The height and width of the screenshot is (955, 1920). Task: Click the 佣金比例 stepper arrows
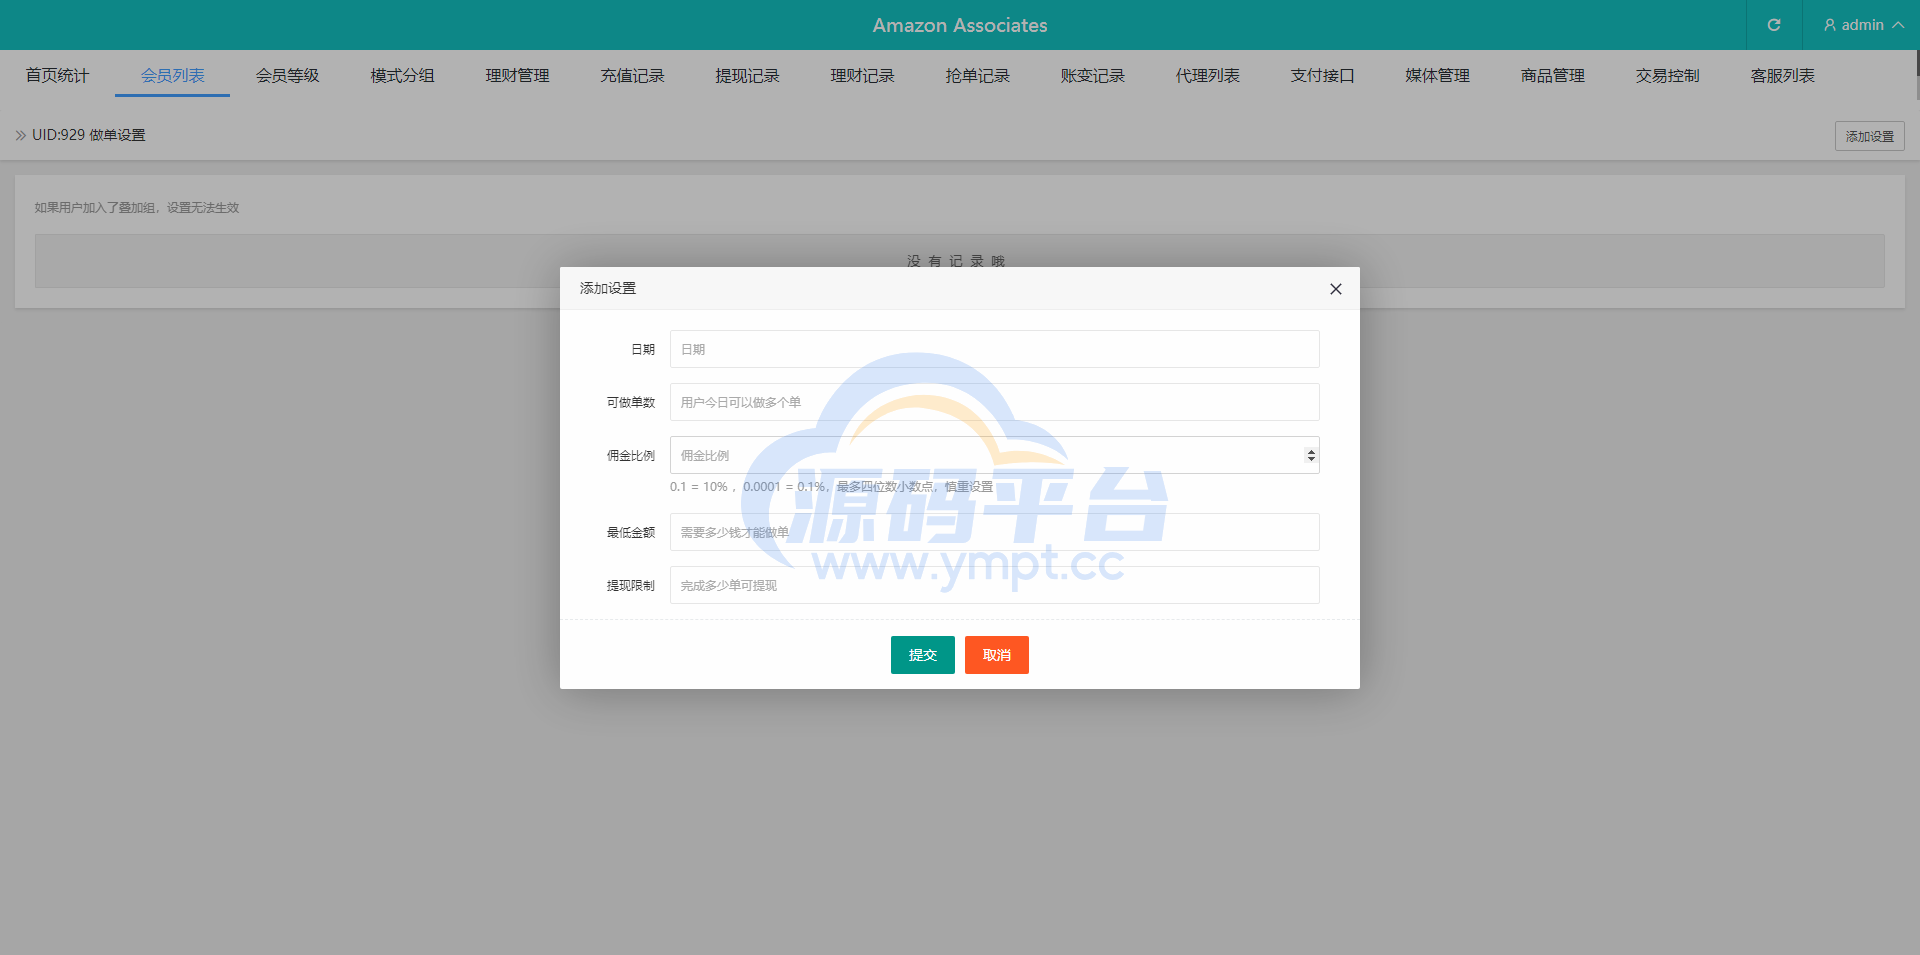click(1311, 456)
